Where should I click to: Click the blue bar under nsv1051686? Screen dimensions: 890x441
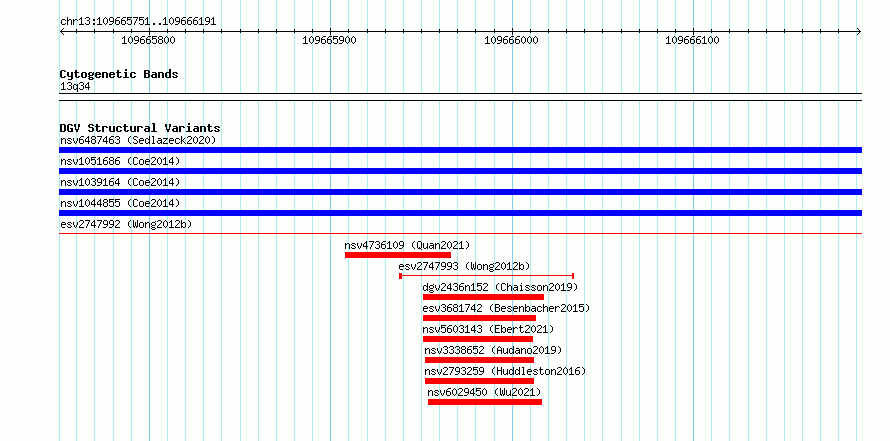pos(460,171)
